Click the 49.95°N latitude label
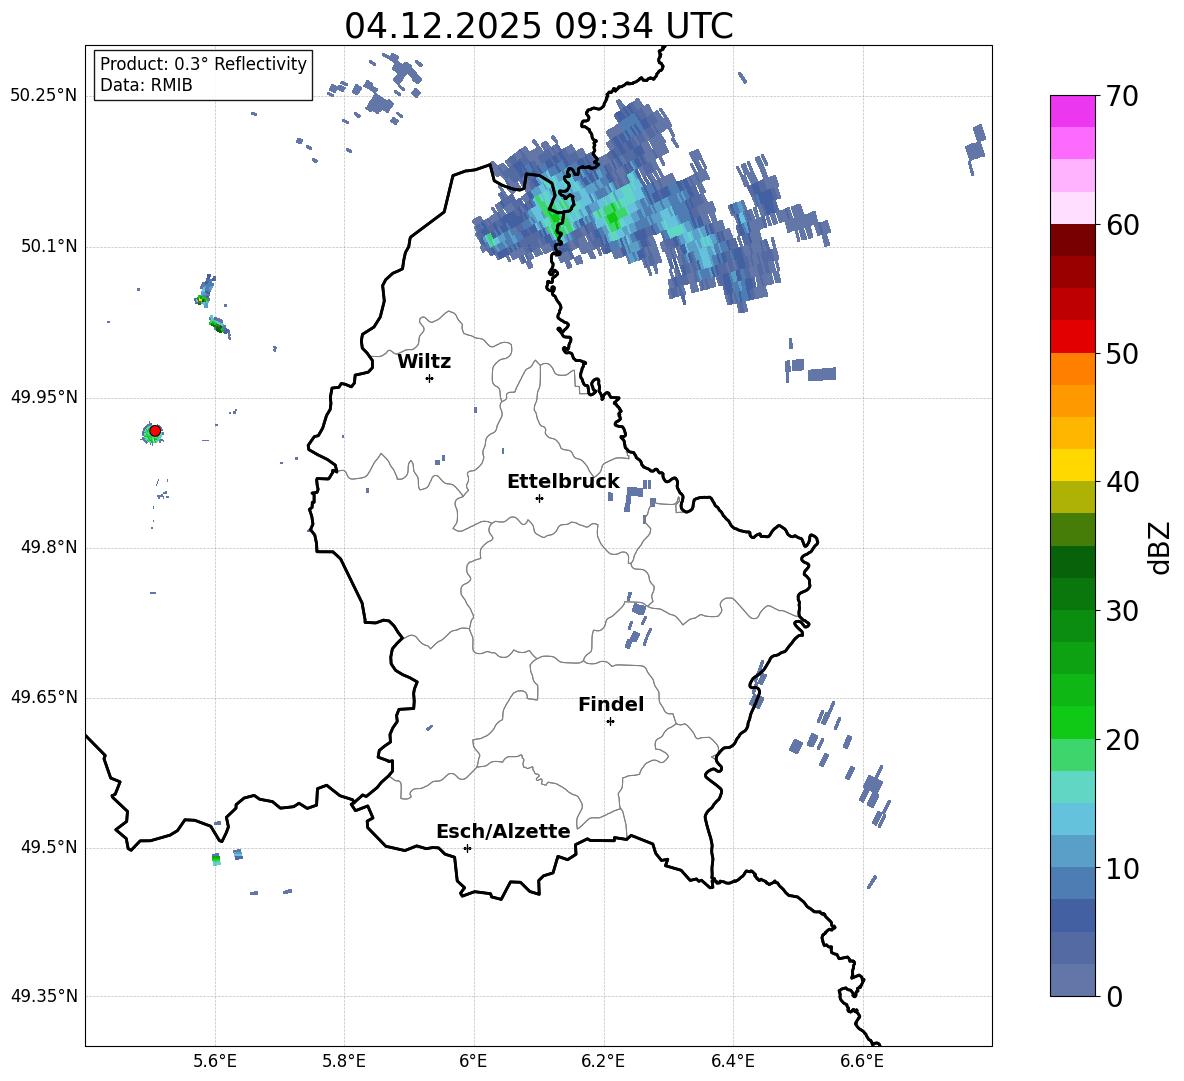The height and width of the screenshot is (1081, 1184). [x=44, y=397]
